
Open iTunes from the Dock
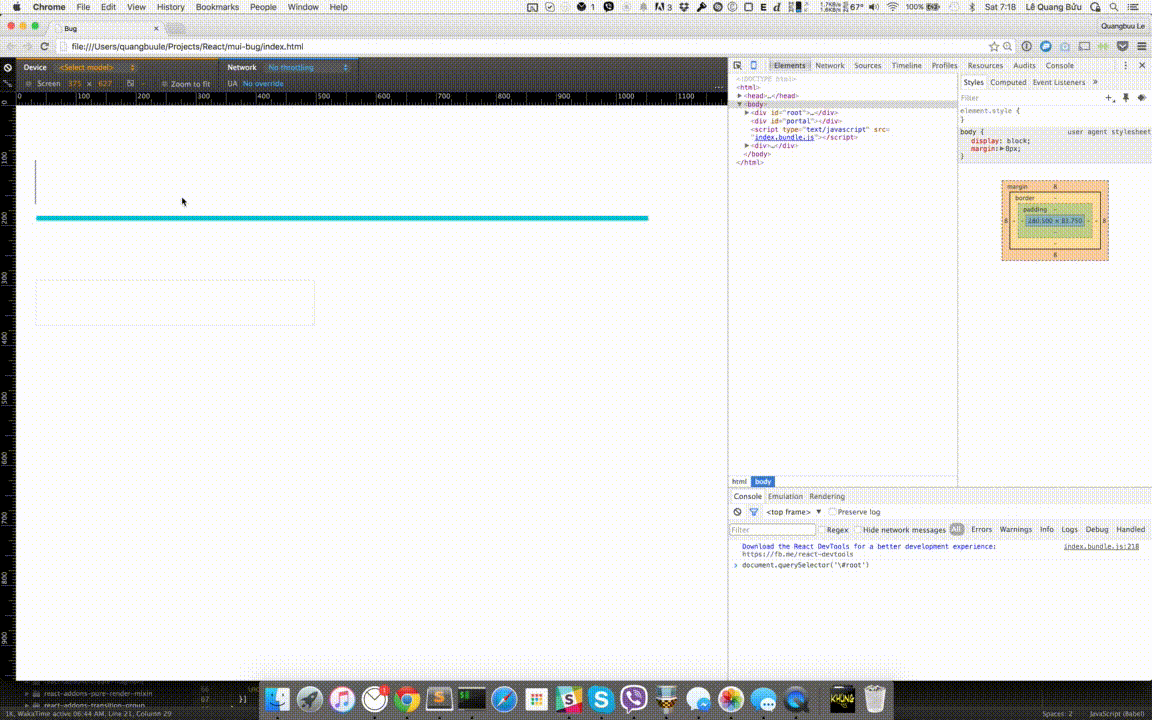342,699
